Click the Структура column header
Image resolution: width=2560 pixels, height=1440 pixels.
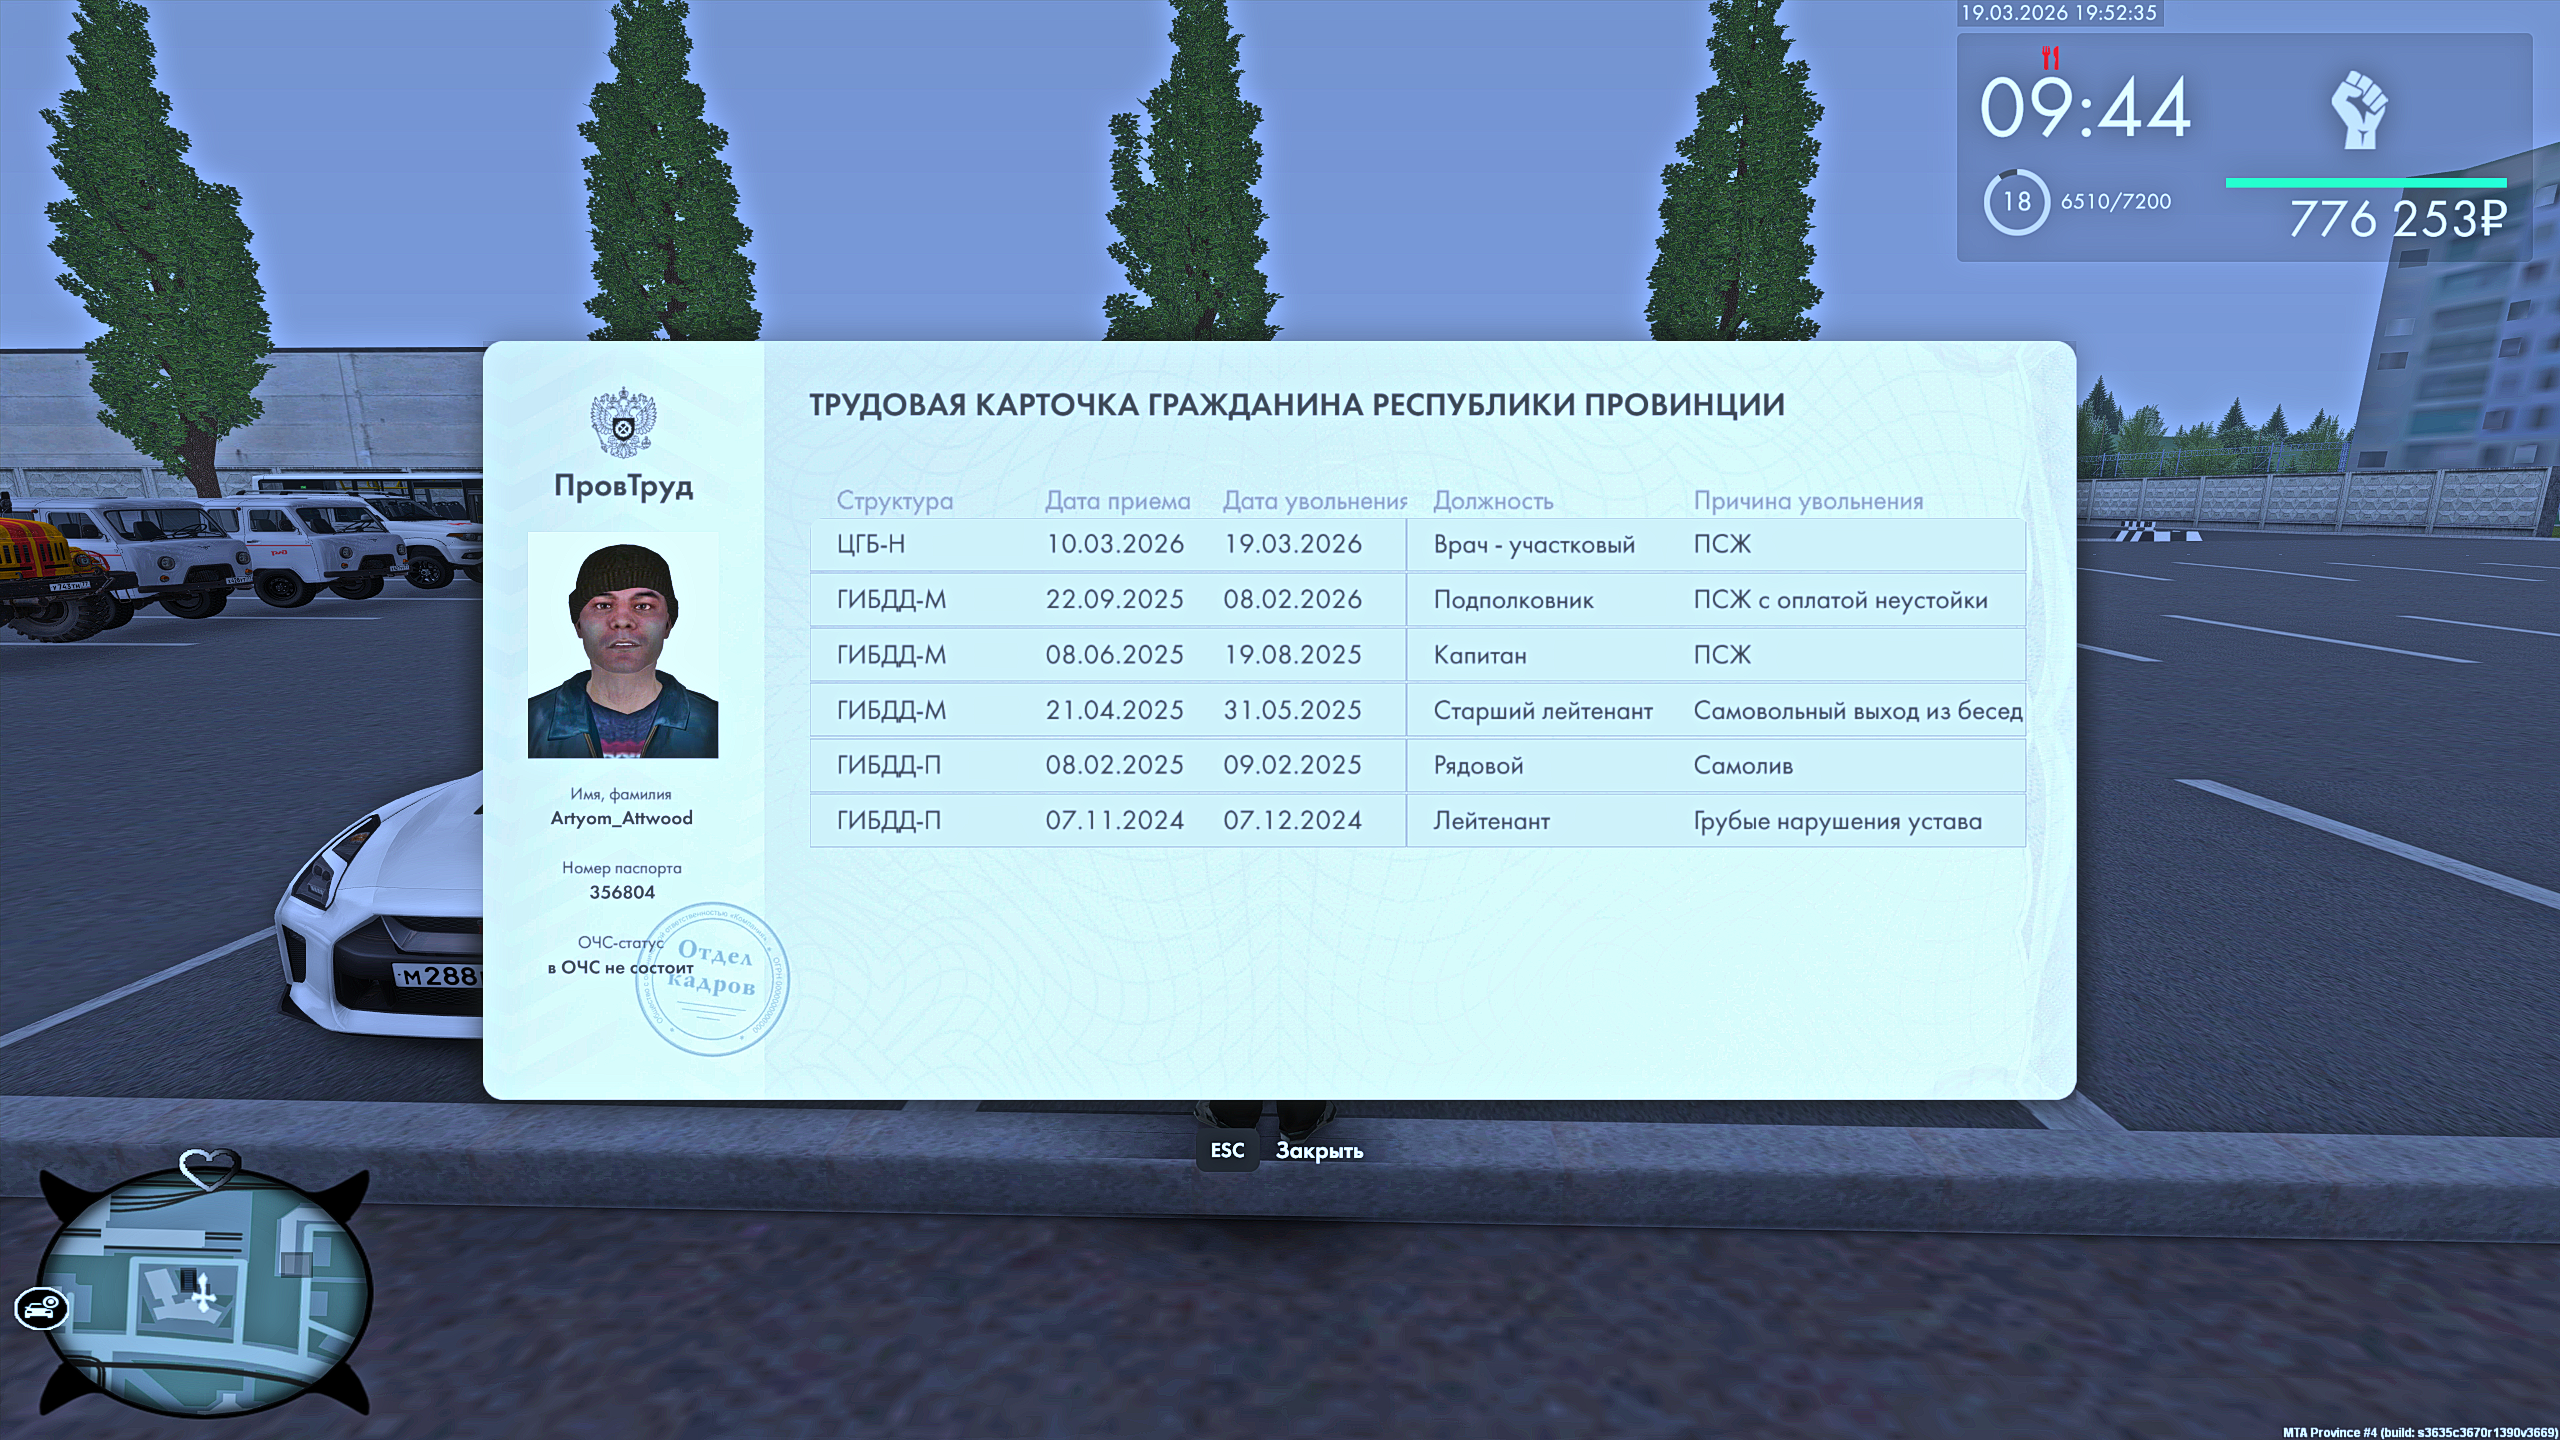[894, 501]
